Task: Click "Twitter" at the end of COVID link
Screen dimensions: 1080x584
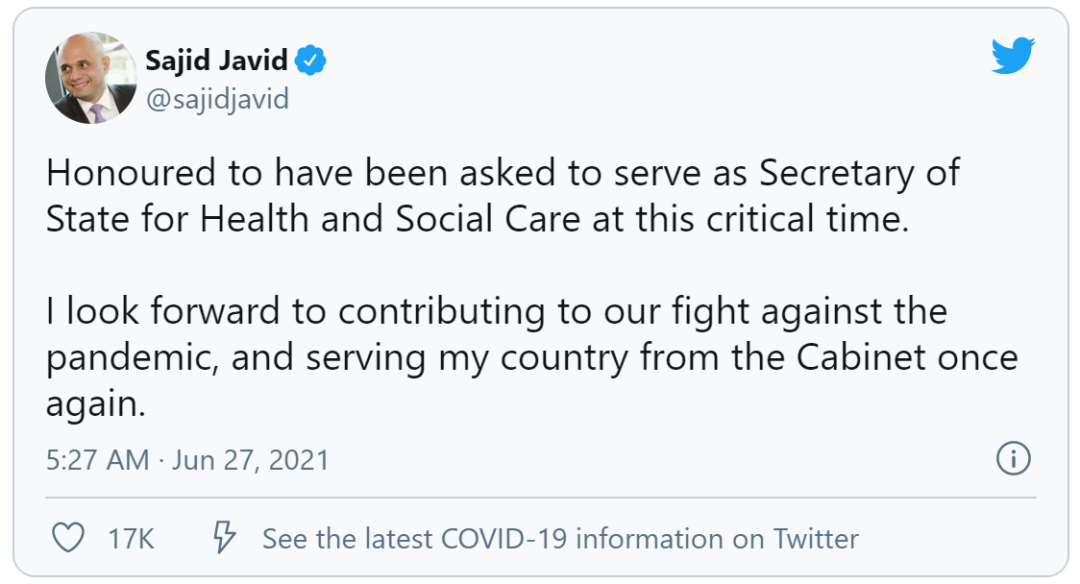Action: pyautogui.click(x=814, y=540)
